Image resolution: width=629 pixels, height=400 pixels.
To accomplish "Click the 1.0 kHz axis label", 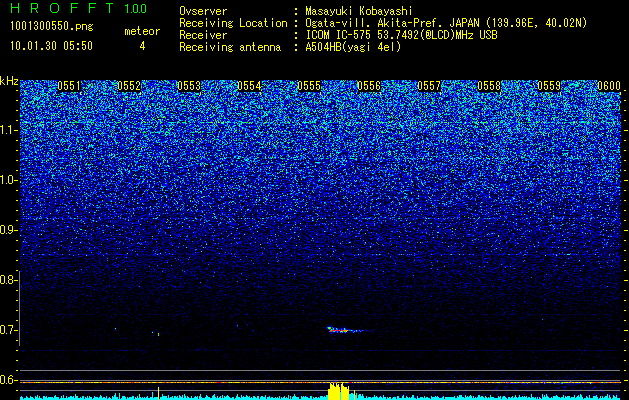I will 8,180.
